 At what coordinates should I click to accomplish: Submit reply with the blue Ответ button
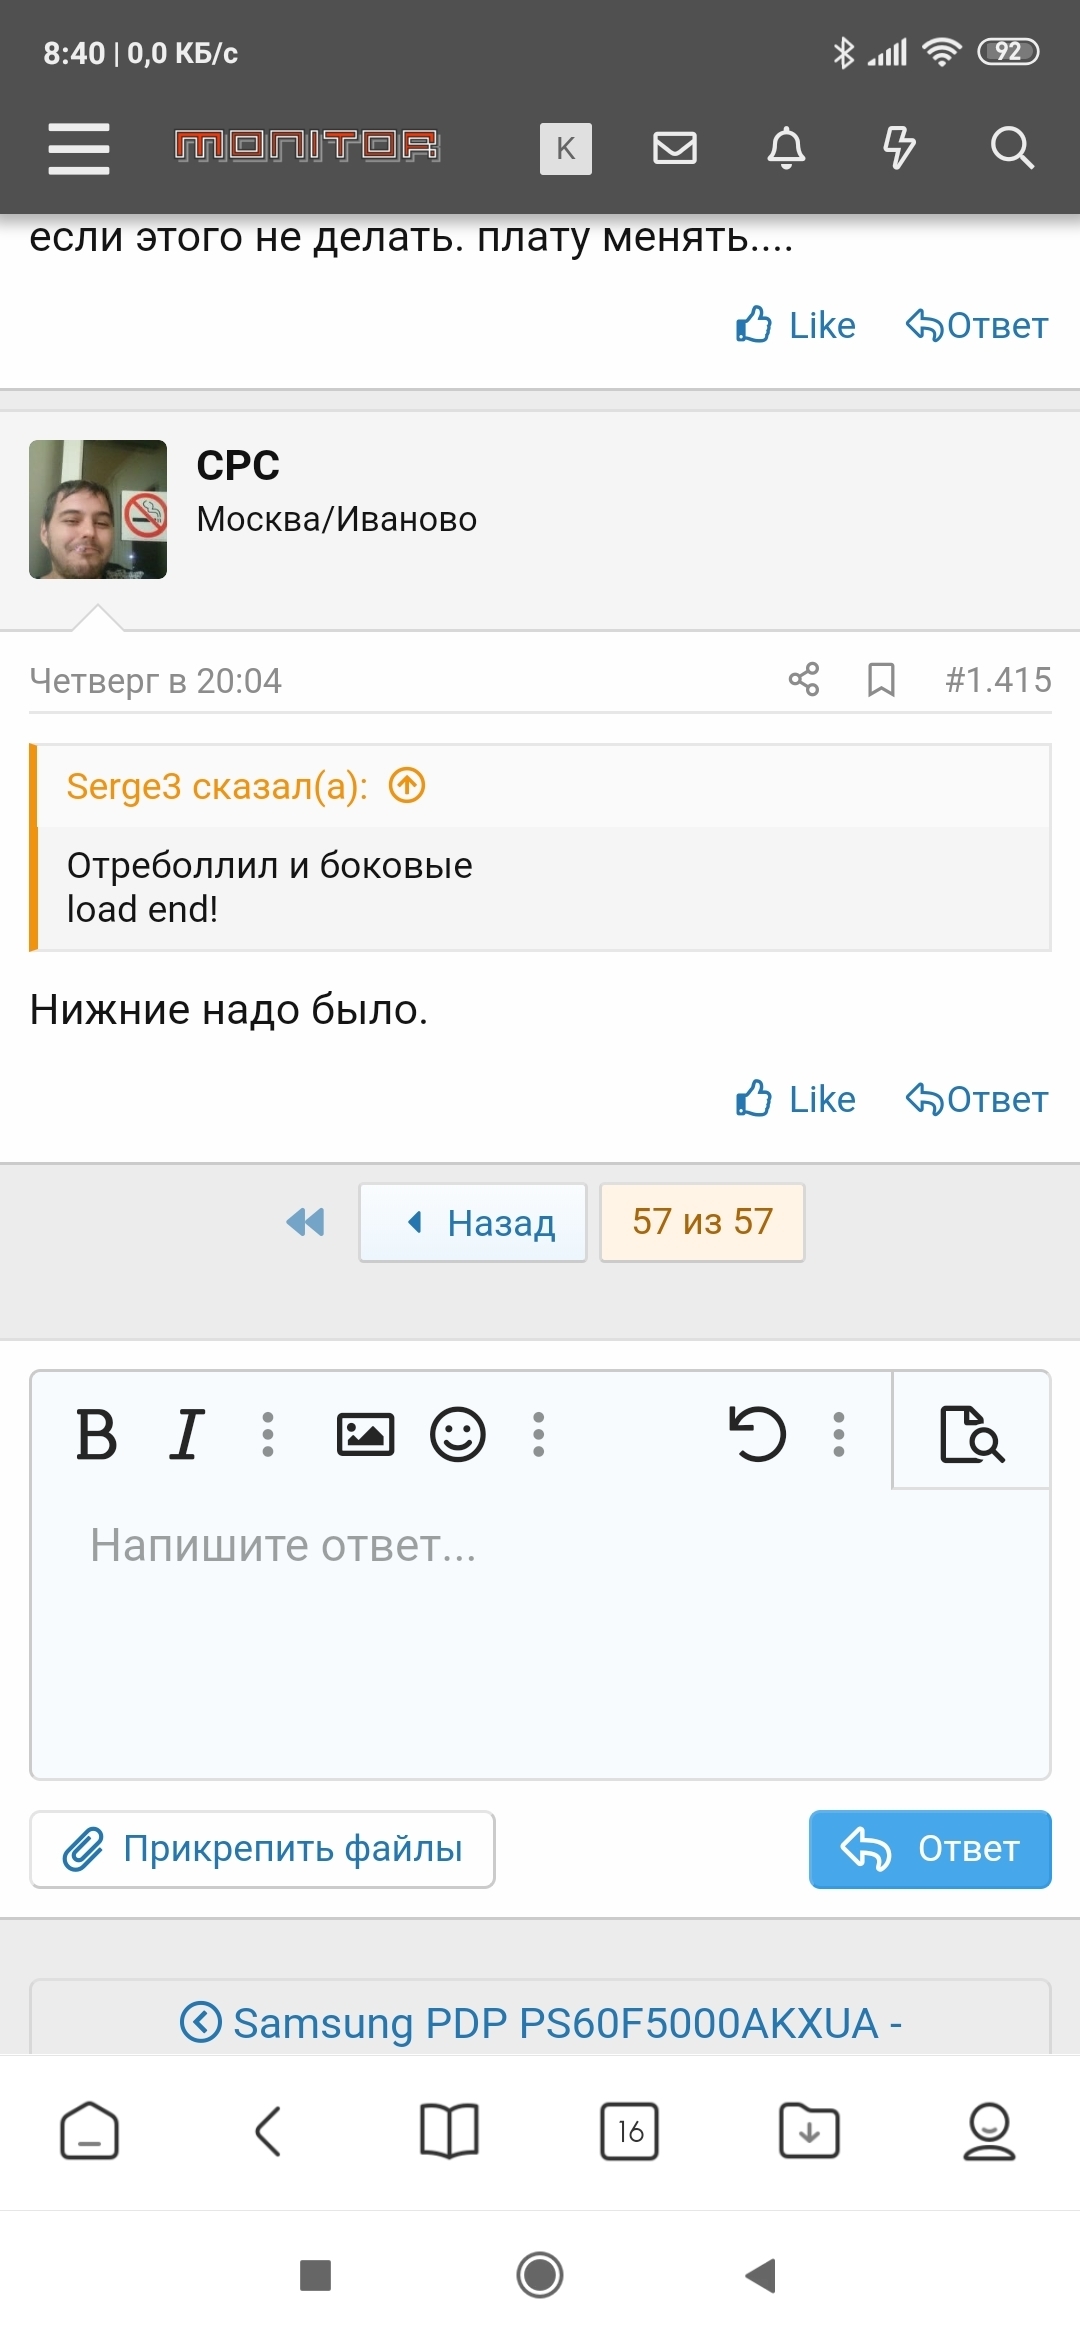point(930,1849)
